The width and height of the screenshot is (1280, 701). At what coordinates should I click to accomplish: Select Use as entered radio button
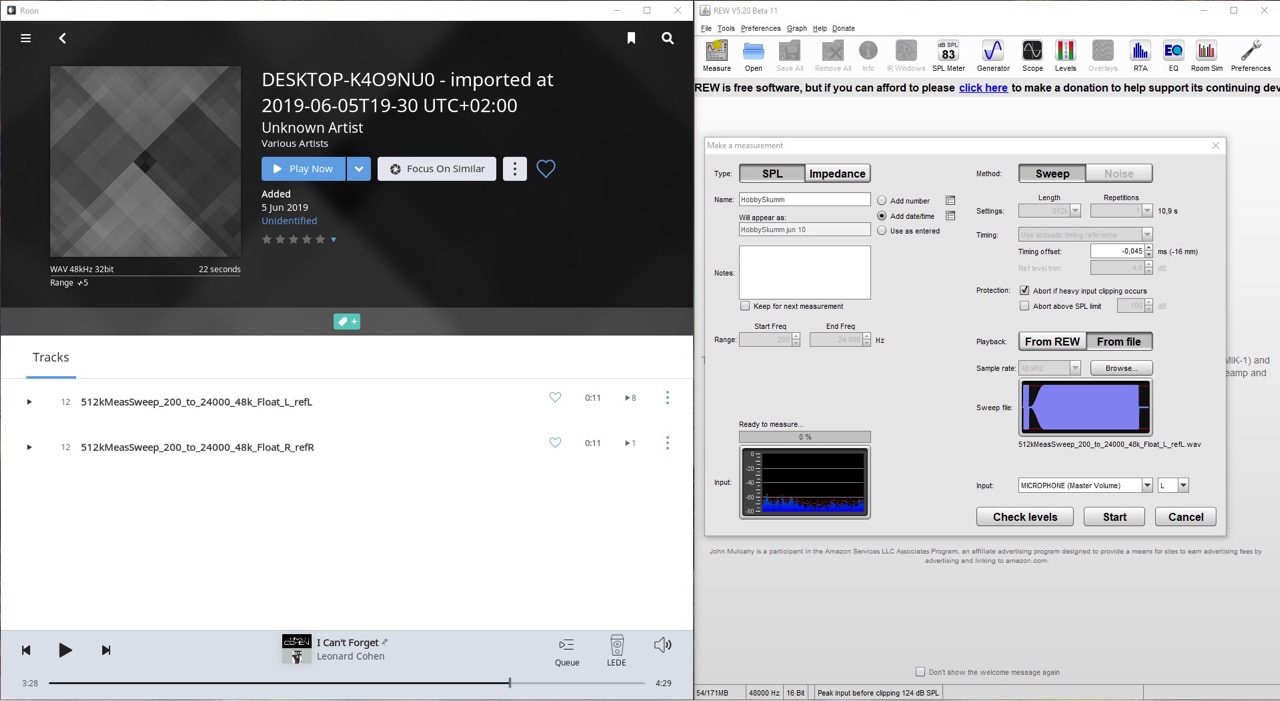tap(882, 231)
